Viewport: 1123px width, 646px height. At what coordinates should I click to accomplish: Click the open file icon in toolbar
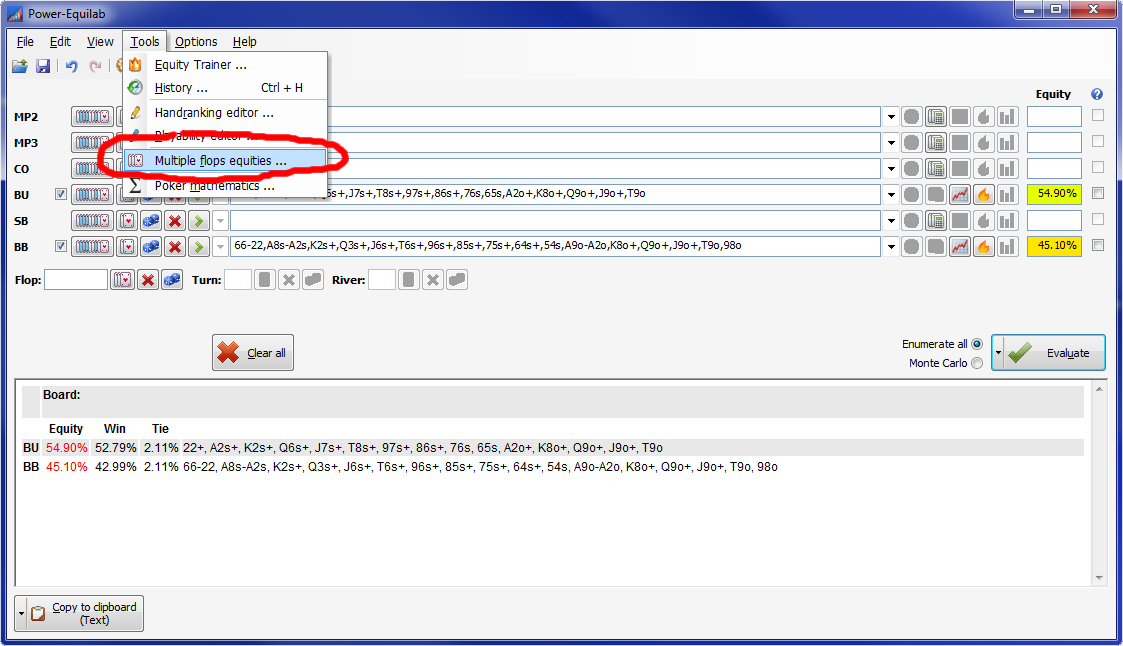20,67
